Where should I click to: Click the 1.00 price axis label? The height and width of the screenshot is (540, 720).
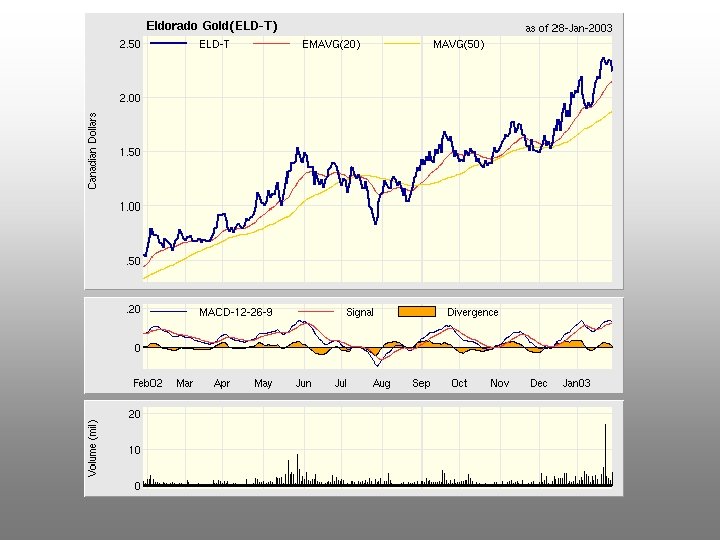(130, 207)
